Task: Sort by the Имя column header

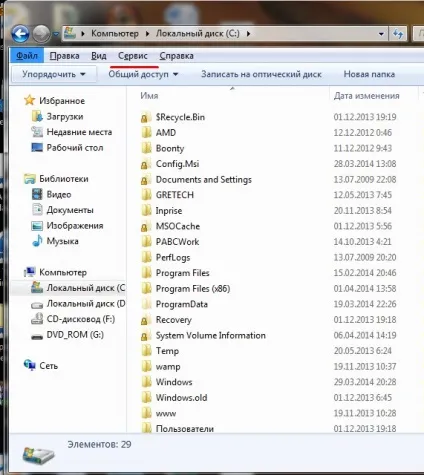Action: [x=149, y=96]
